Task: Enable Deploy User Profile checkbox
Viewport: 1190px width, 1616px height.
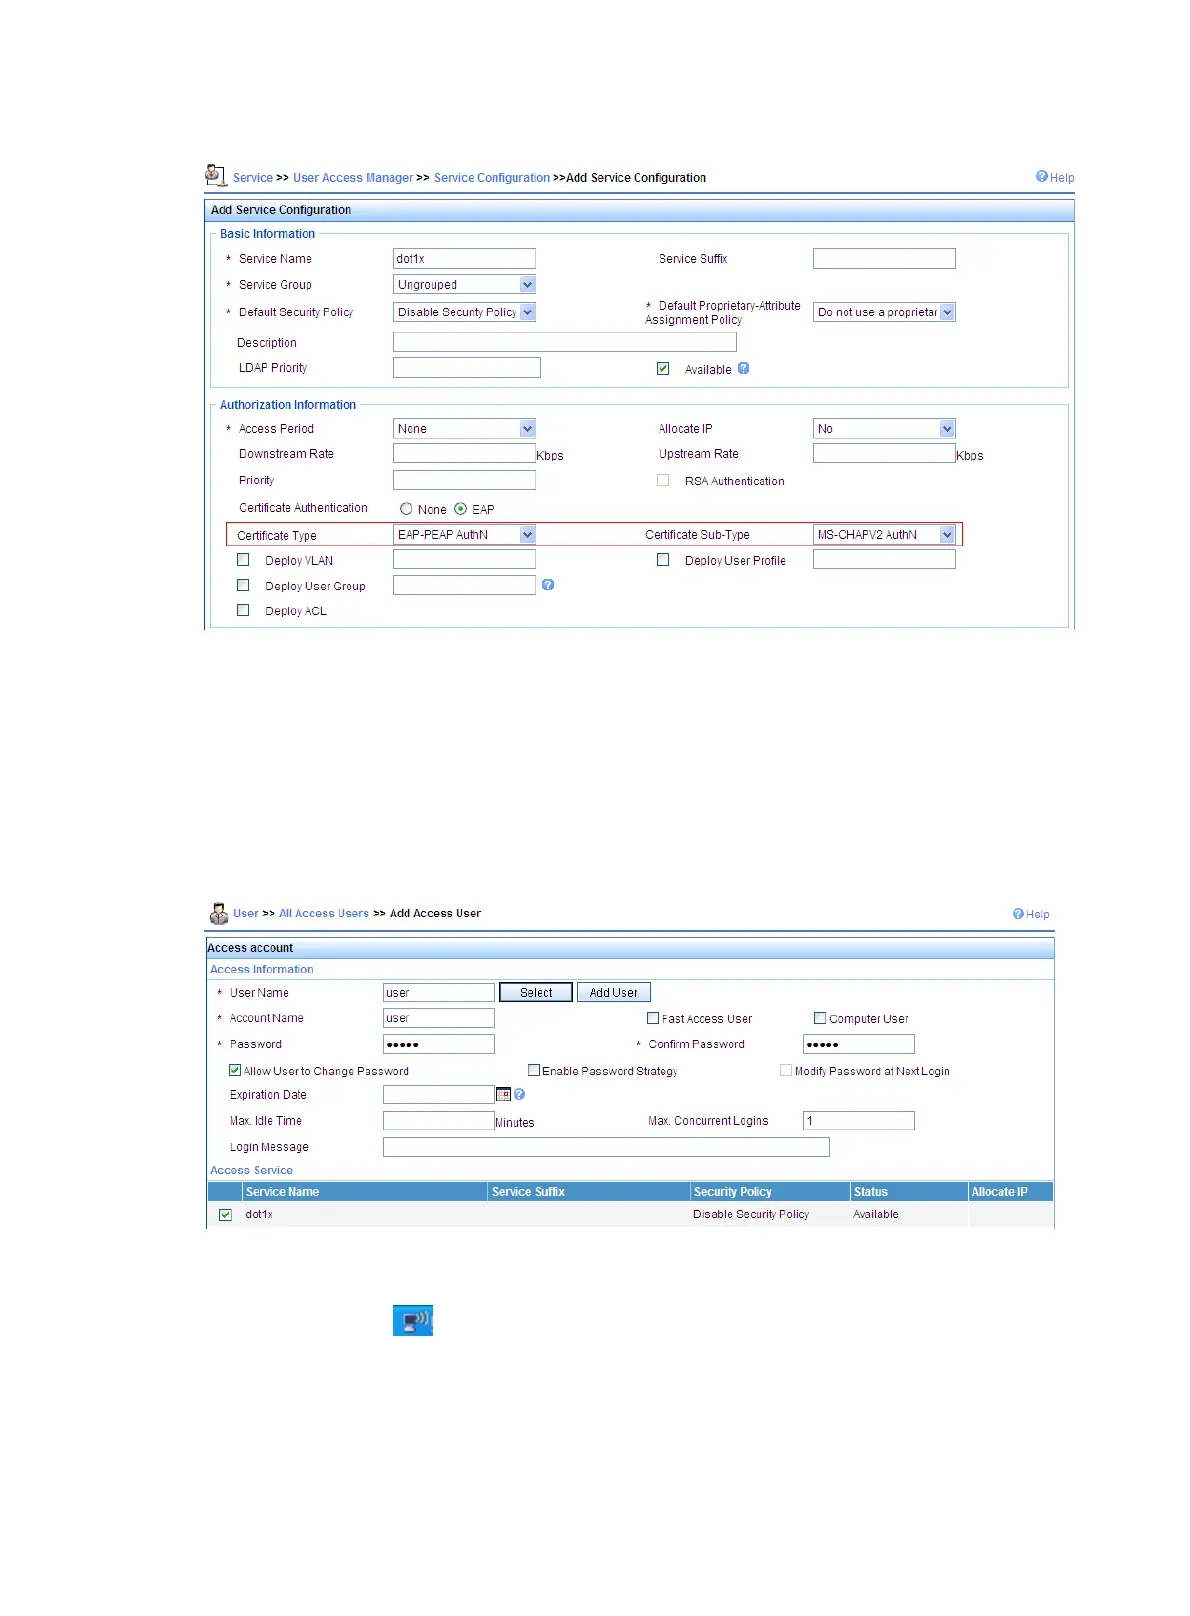Action: click(x=663, y=560)
